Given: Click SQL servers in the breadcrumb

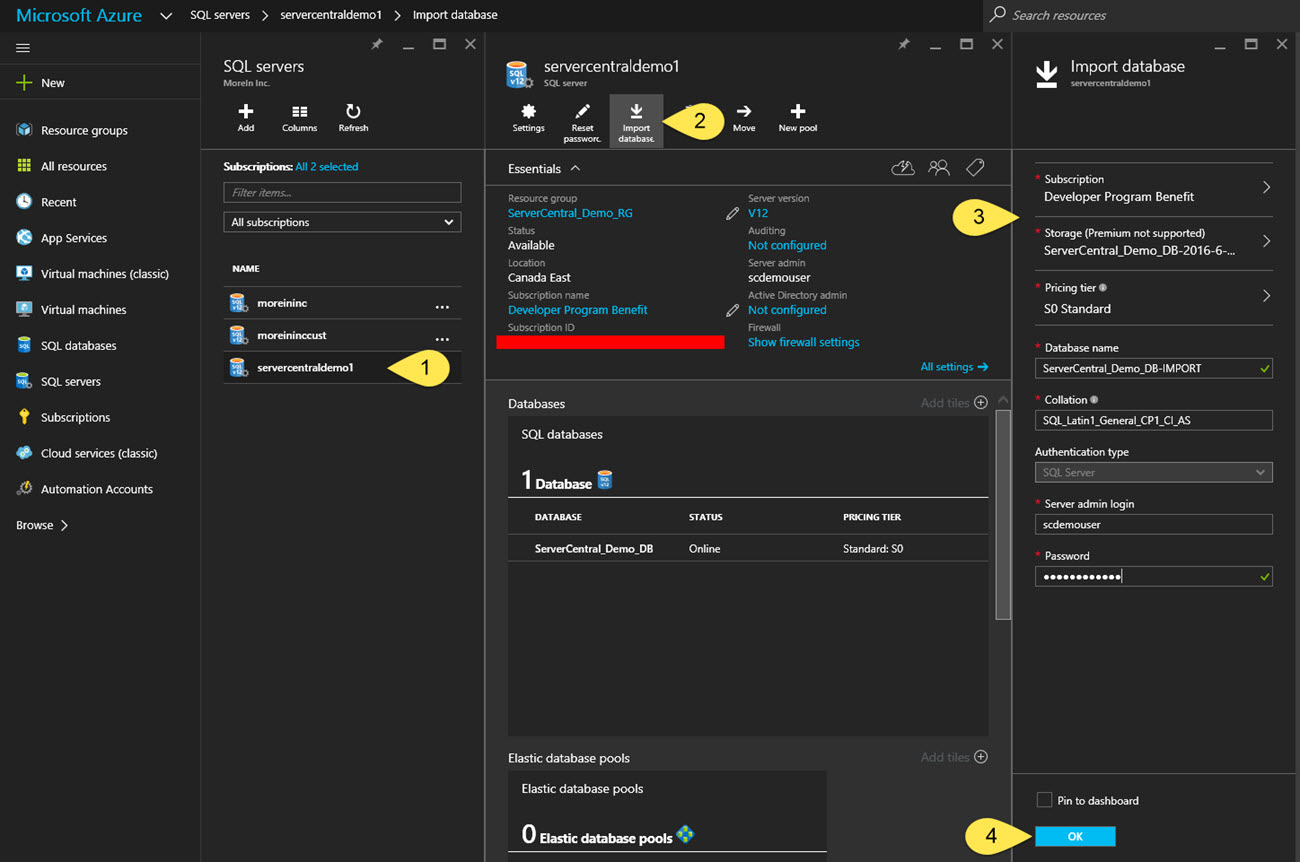Looking at the screenshot, I should [220, 15].
